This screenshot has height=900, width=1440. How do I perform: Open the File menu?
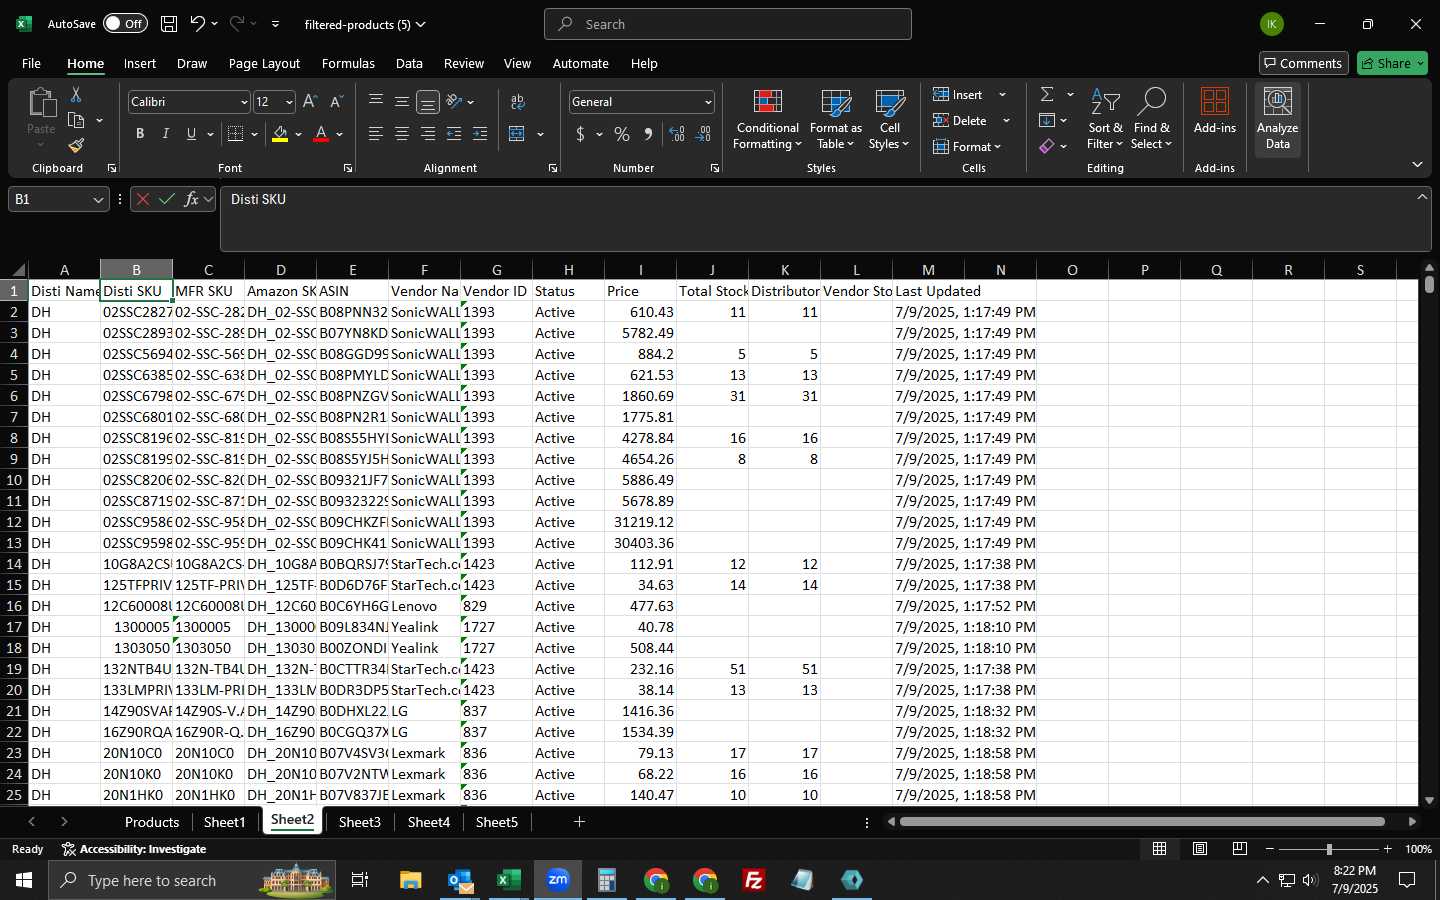pyautogui.click(x=32, y=63)
